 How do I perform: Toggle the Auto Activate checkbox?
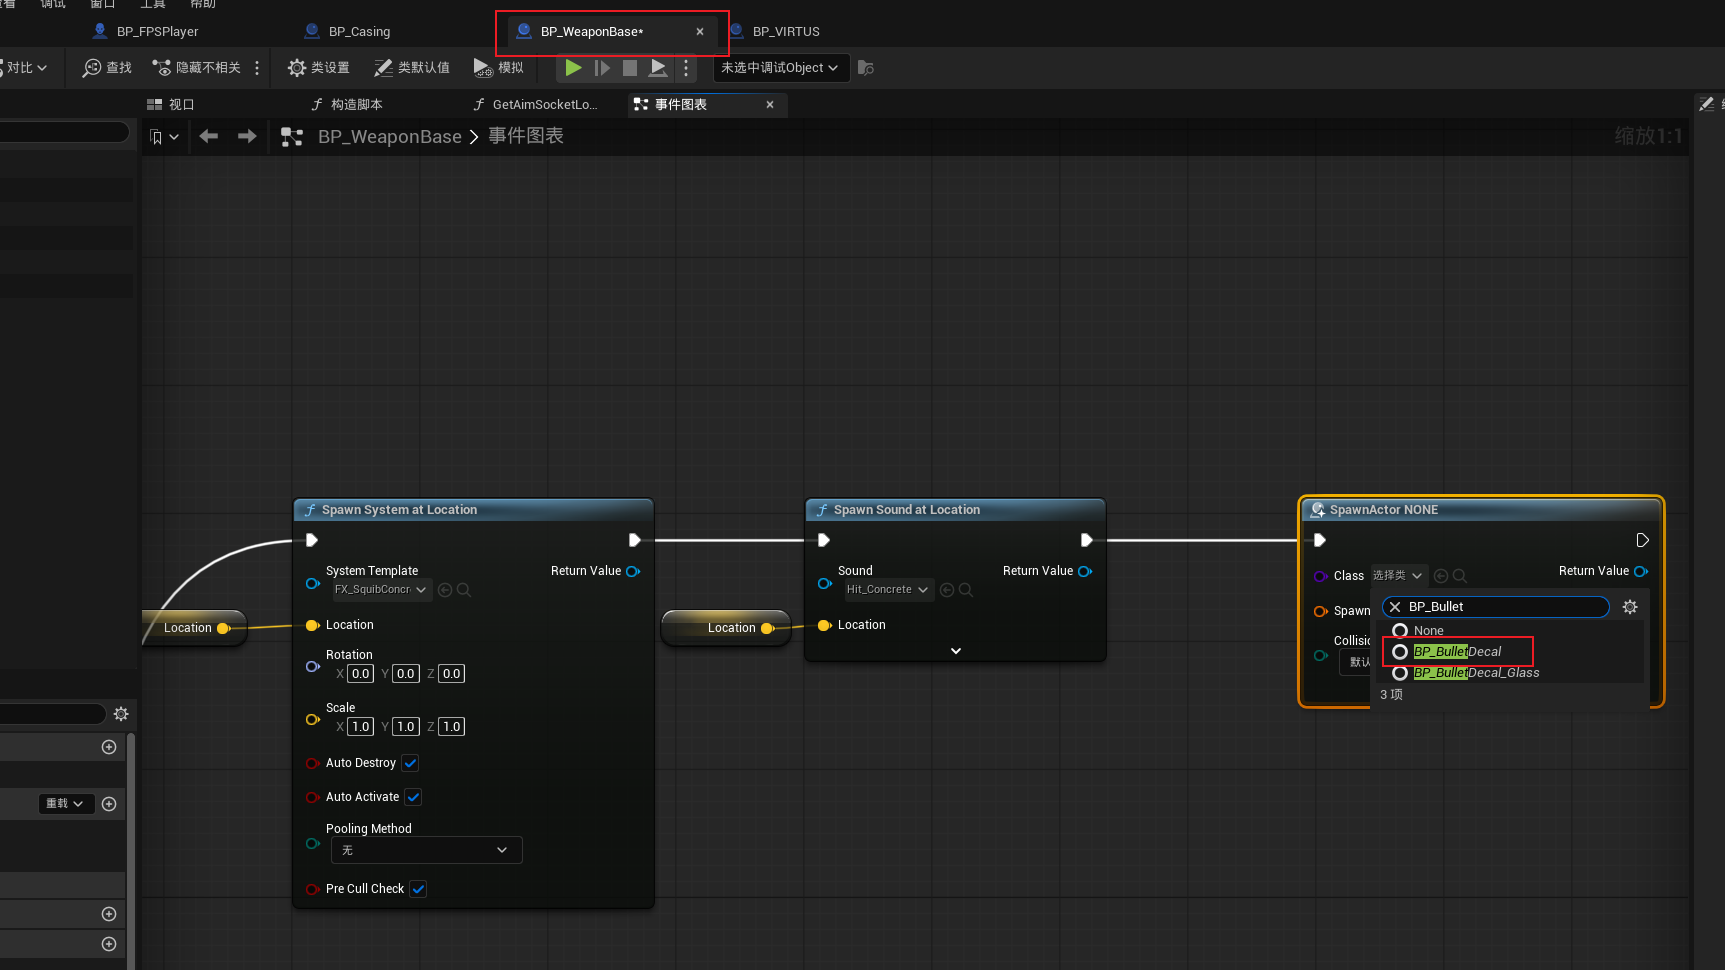pyautogui.click(x=414, y=797)
